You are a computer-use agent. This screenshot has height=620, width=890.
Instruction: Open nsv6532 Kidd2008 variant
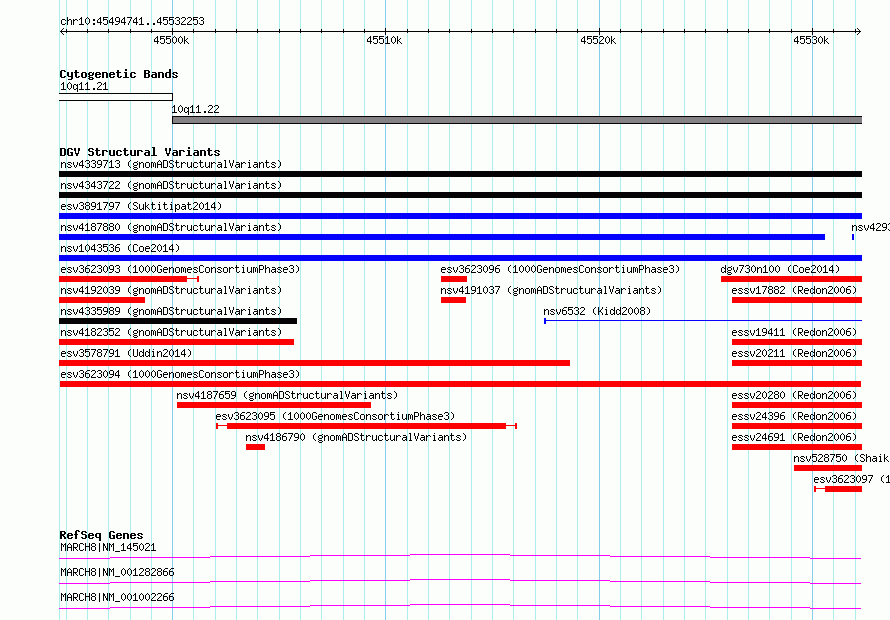click(x=597, y=311)
